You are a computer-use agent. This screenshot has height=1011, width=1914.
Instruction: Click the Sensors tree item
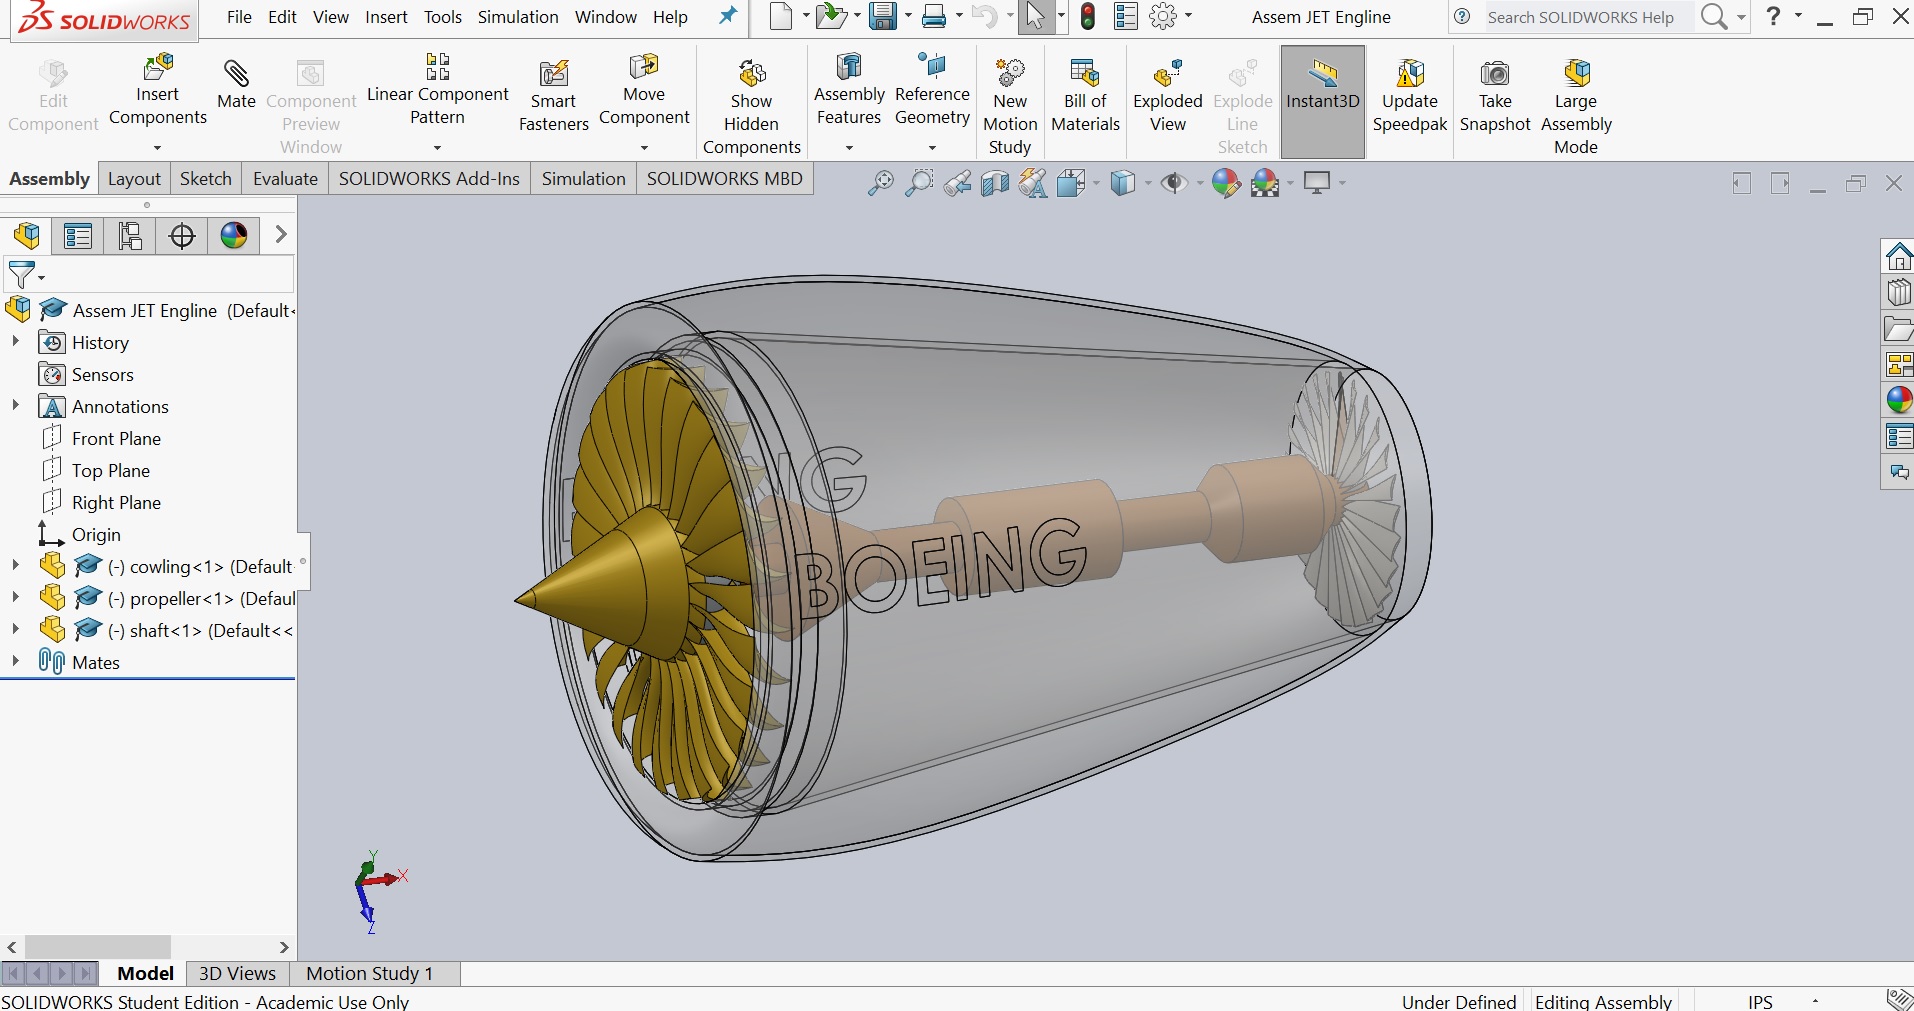click(x=86, y=374)
